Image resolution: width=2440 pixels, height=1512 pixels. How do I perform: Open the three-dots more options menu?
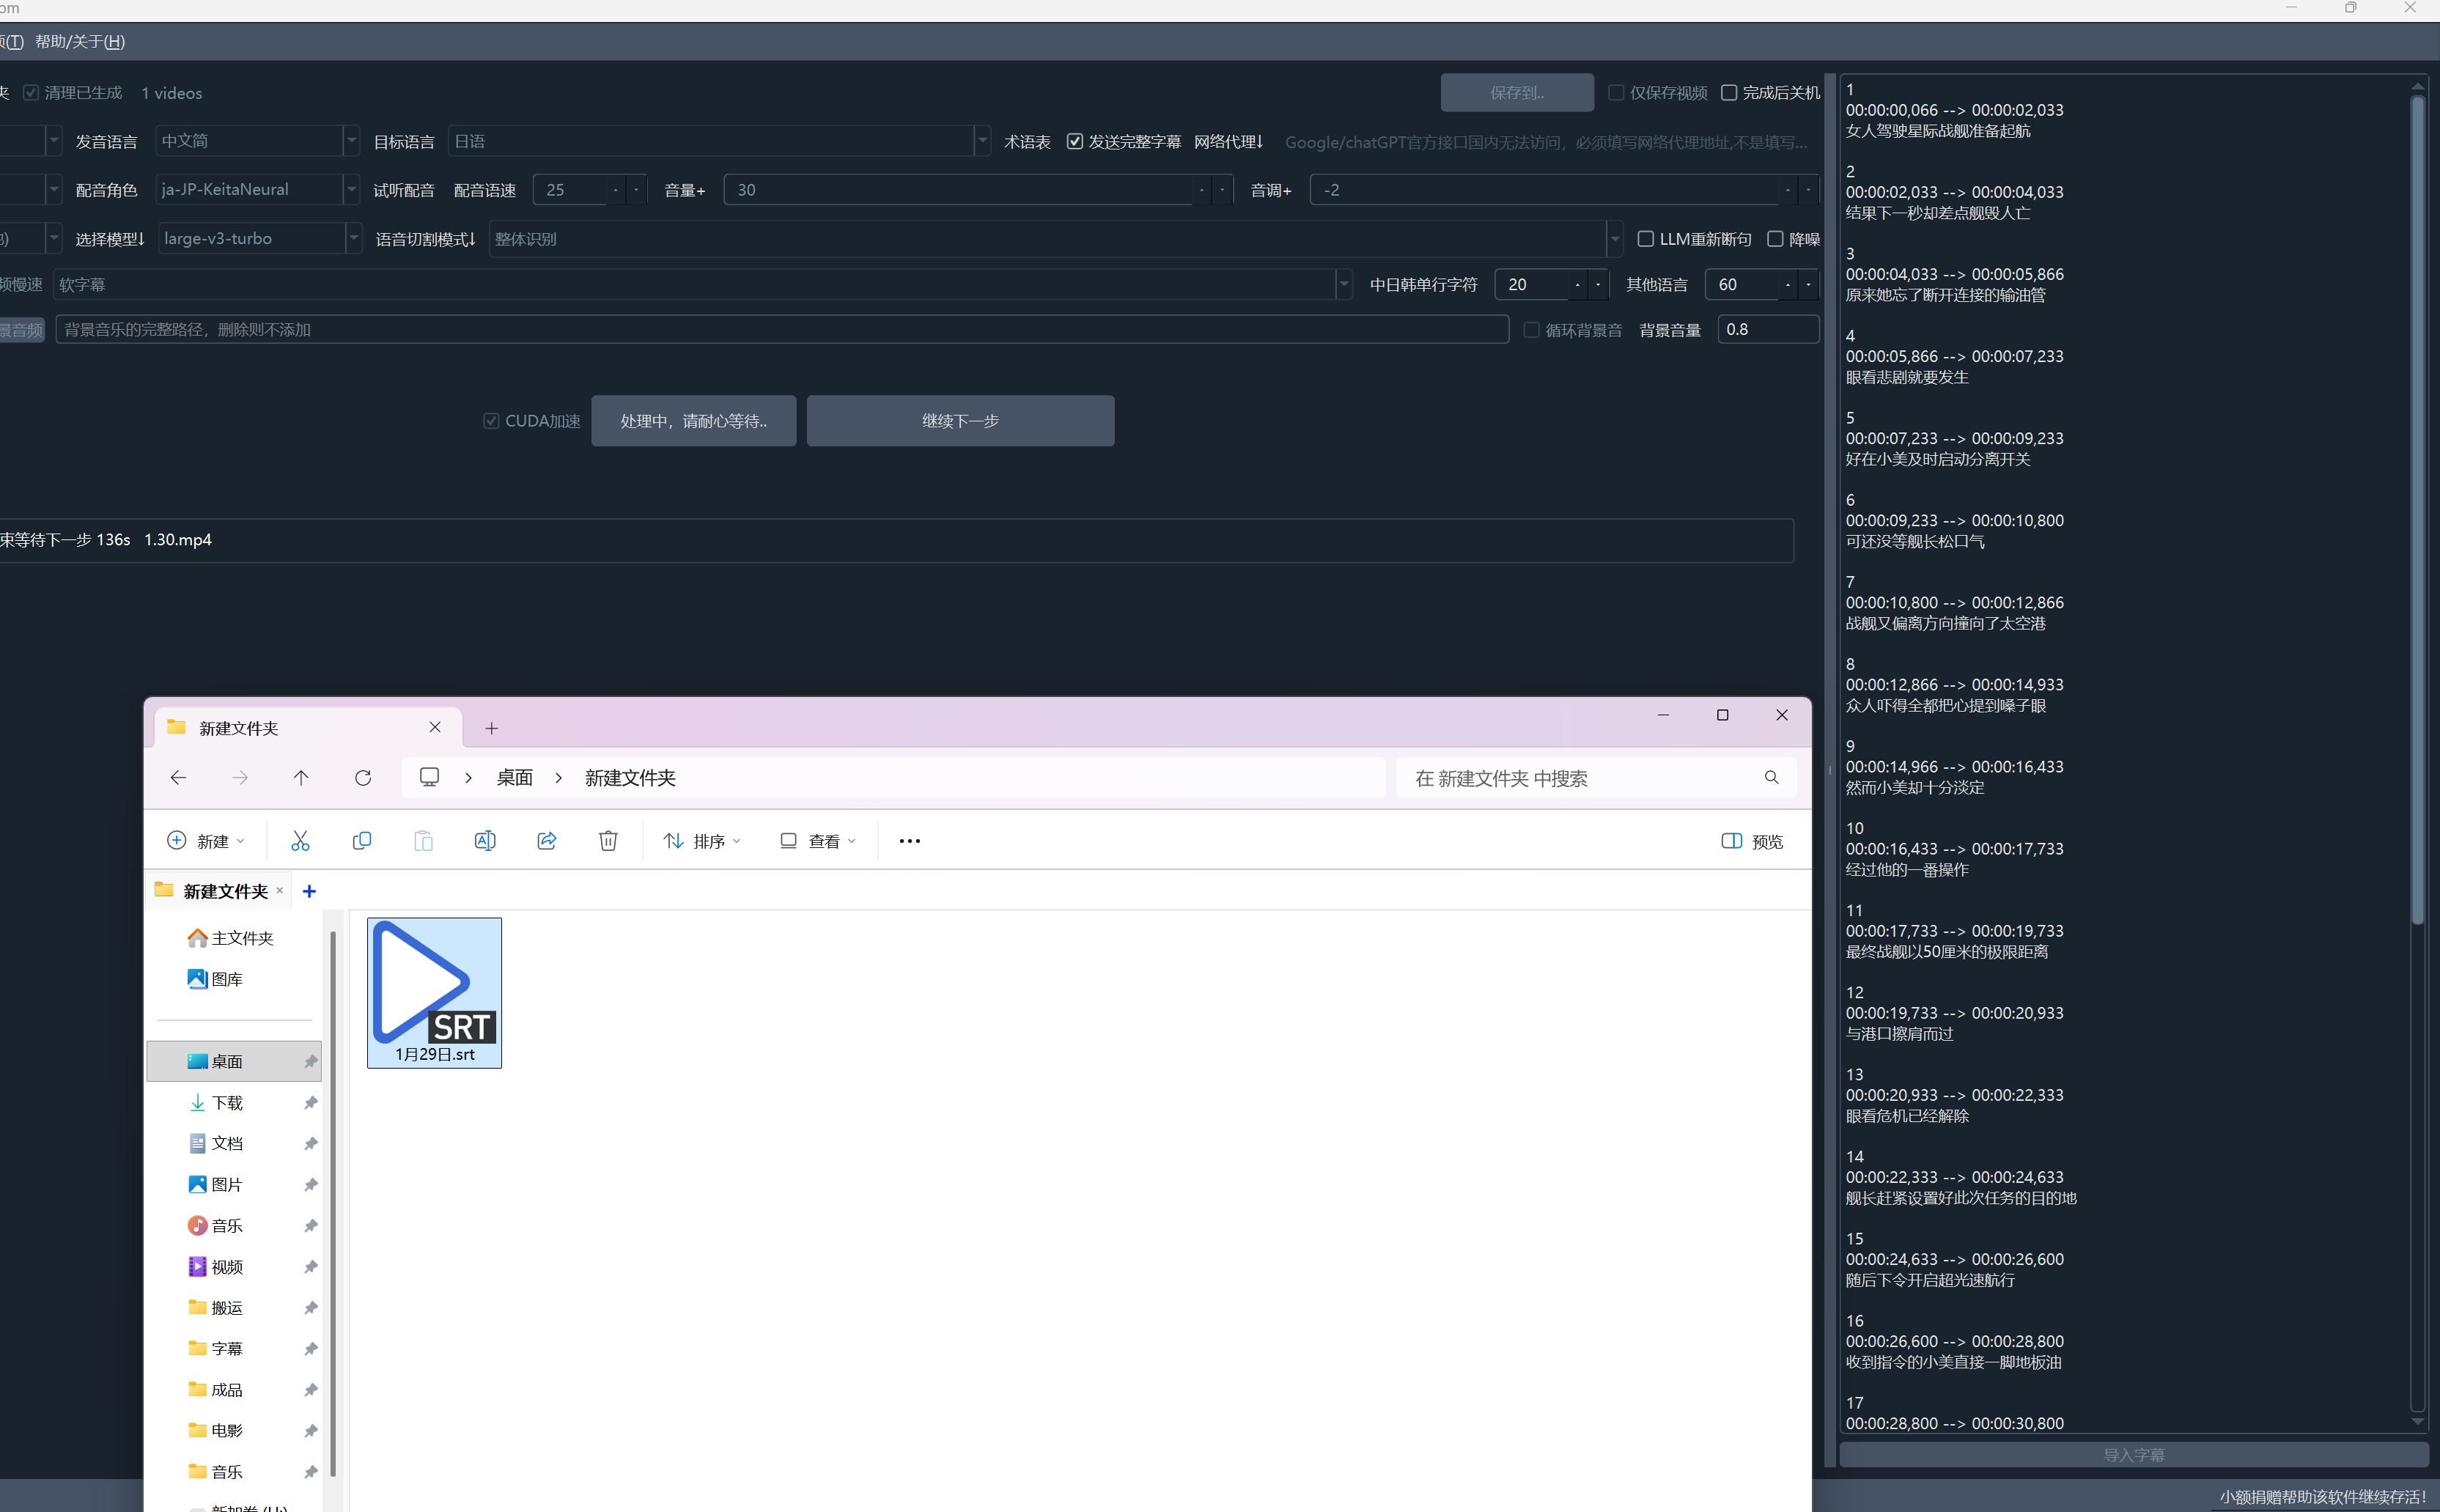(x=909, y=841)
